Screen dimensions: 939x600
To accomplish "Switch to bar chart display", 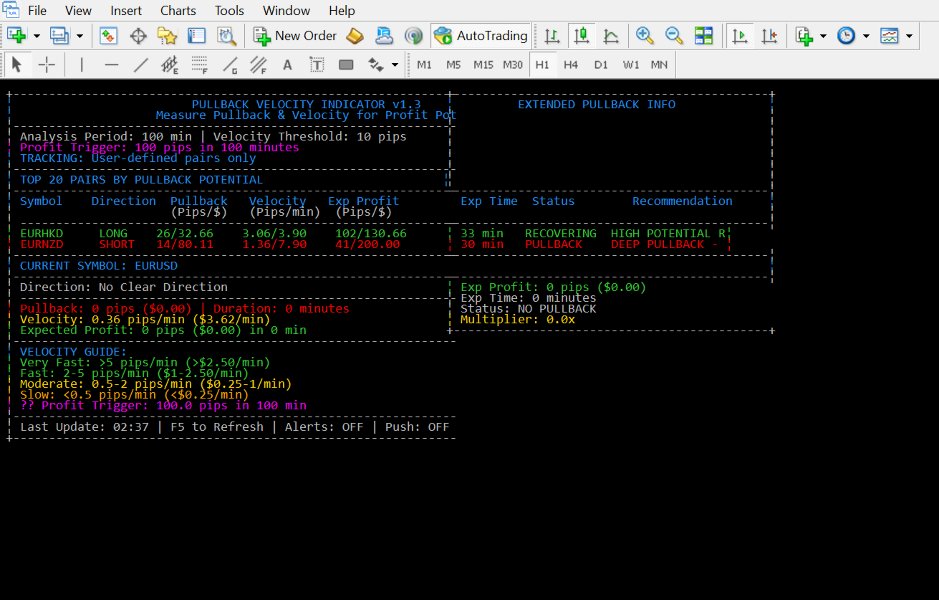I will [552, 36].
